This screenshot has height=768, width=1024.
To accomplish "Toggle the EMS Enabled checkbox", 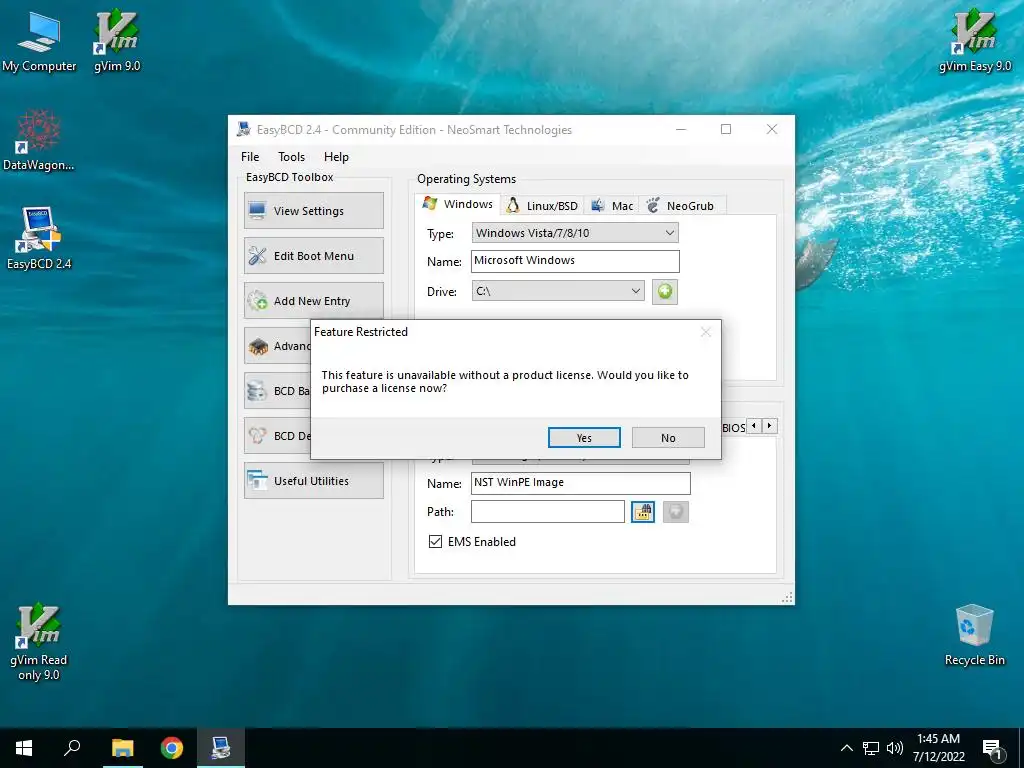I will (435, 541).
